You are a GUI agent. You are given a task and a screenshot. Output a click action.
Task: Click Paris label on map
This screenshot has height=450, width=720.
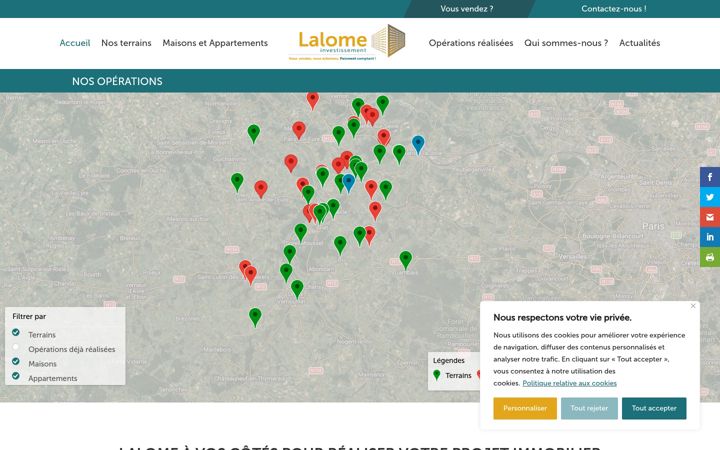[x=653, y=226]
